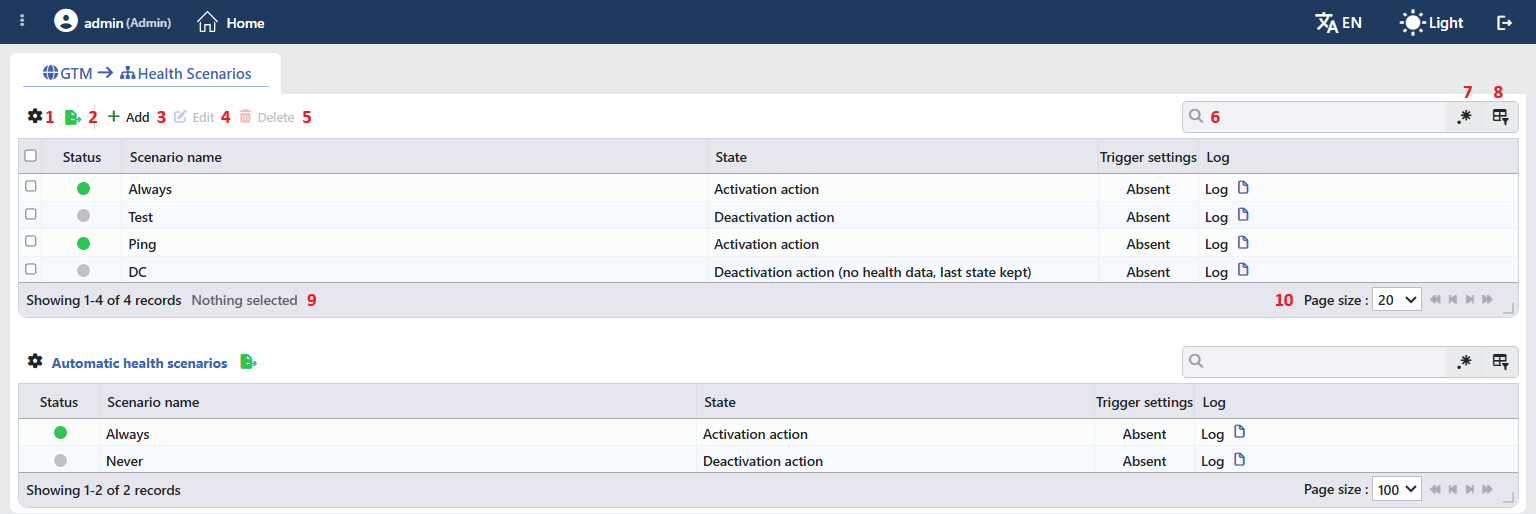The height and width of the screenshot is (514, 1536).
Task: Click the grey status dot for Never
Action: pyautogui.click(x=60, y=460)
